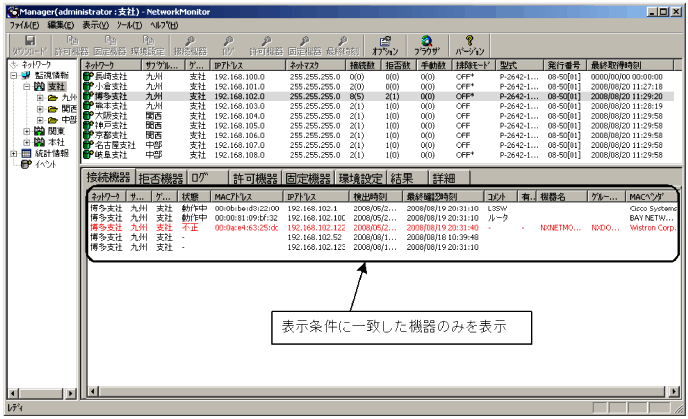Sort by 最終確認時刻 column header
The height and width of the screenshot is (419, 688).
point(442,197)
